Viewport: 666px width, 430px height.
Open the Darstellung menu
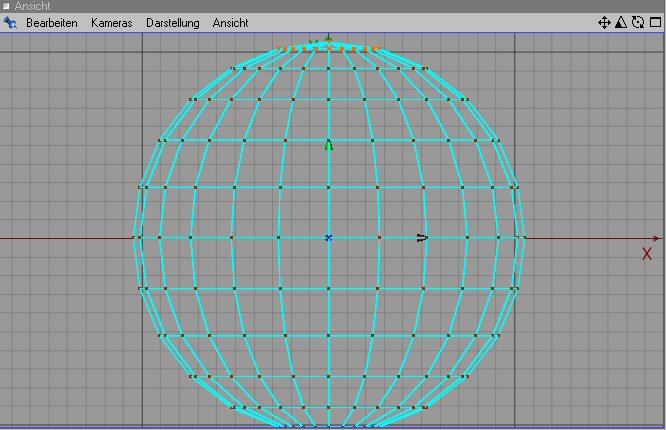pyautogui.click(x=172, y=22)
